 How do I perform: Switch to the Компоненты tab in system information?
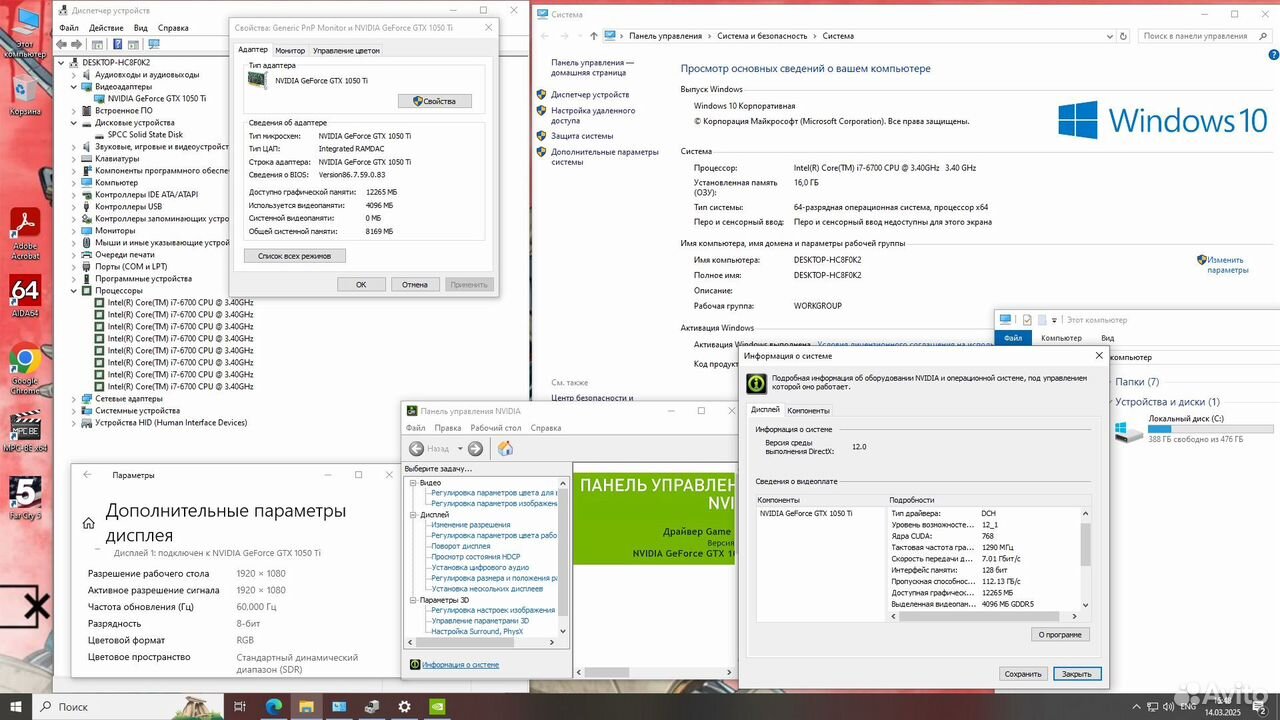808,410
